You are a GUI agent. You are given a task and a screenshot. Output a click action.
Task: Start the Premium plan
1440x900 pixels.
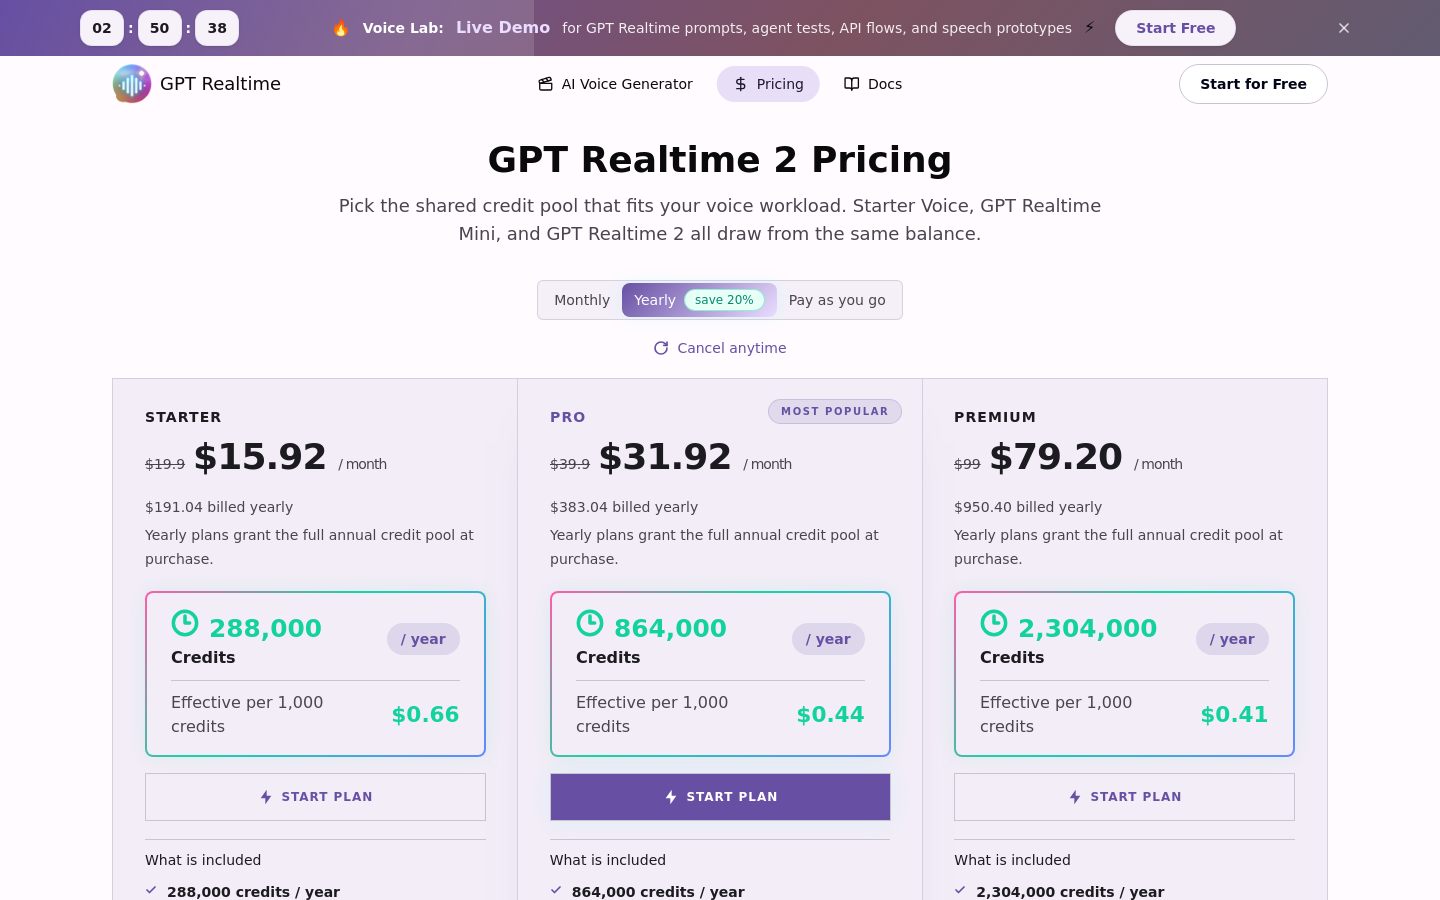1124,797
